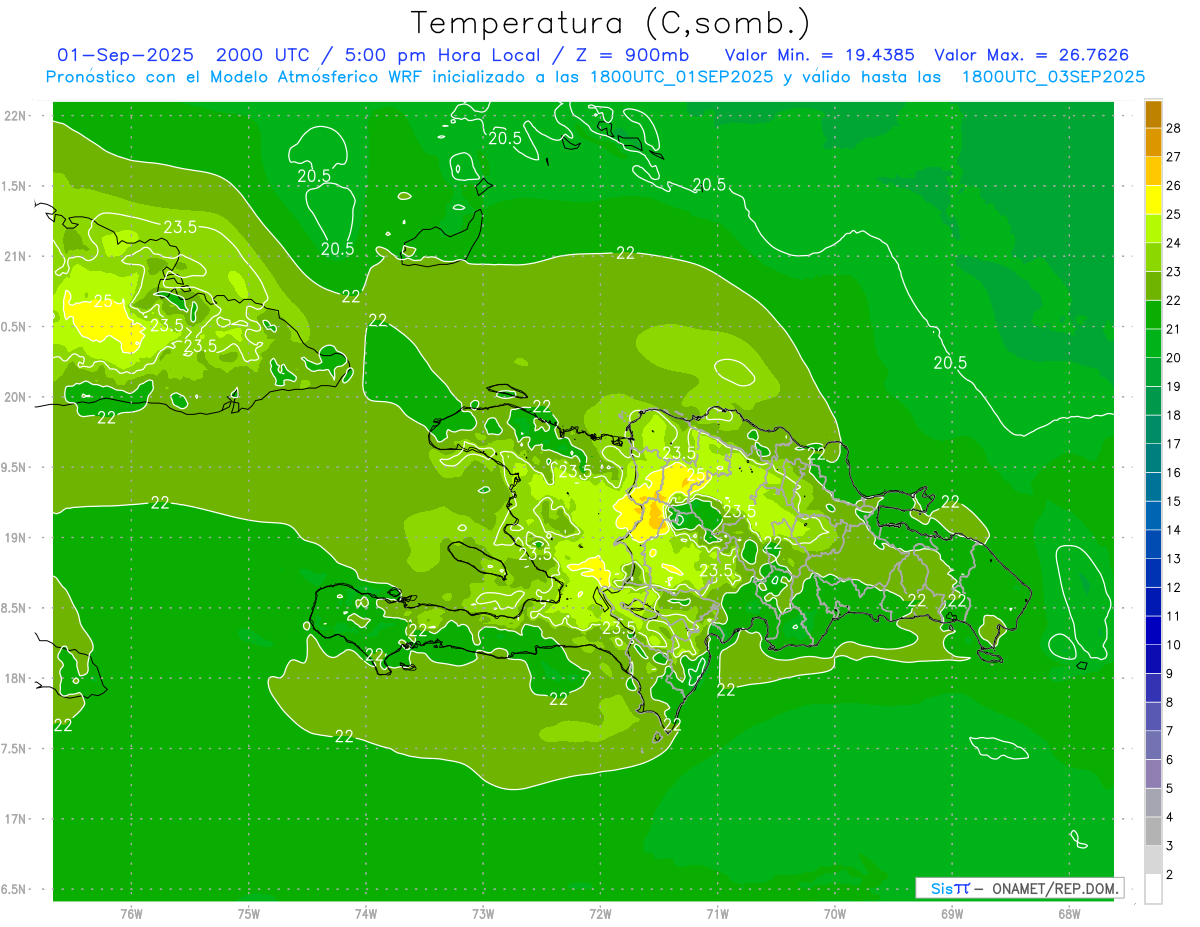Image resolution: width=1200 pixels, height=927 pixels.
Task: Select the end time "1800UTC_03SEP2025"
Action: click(1053, 77)
